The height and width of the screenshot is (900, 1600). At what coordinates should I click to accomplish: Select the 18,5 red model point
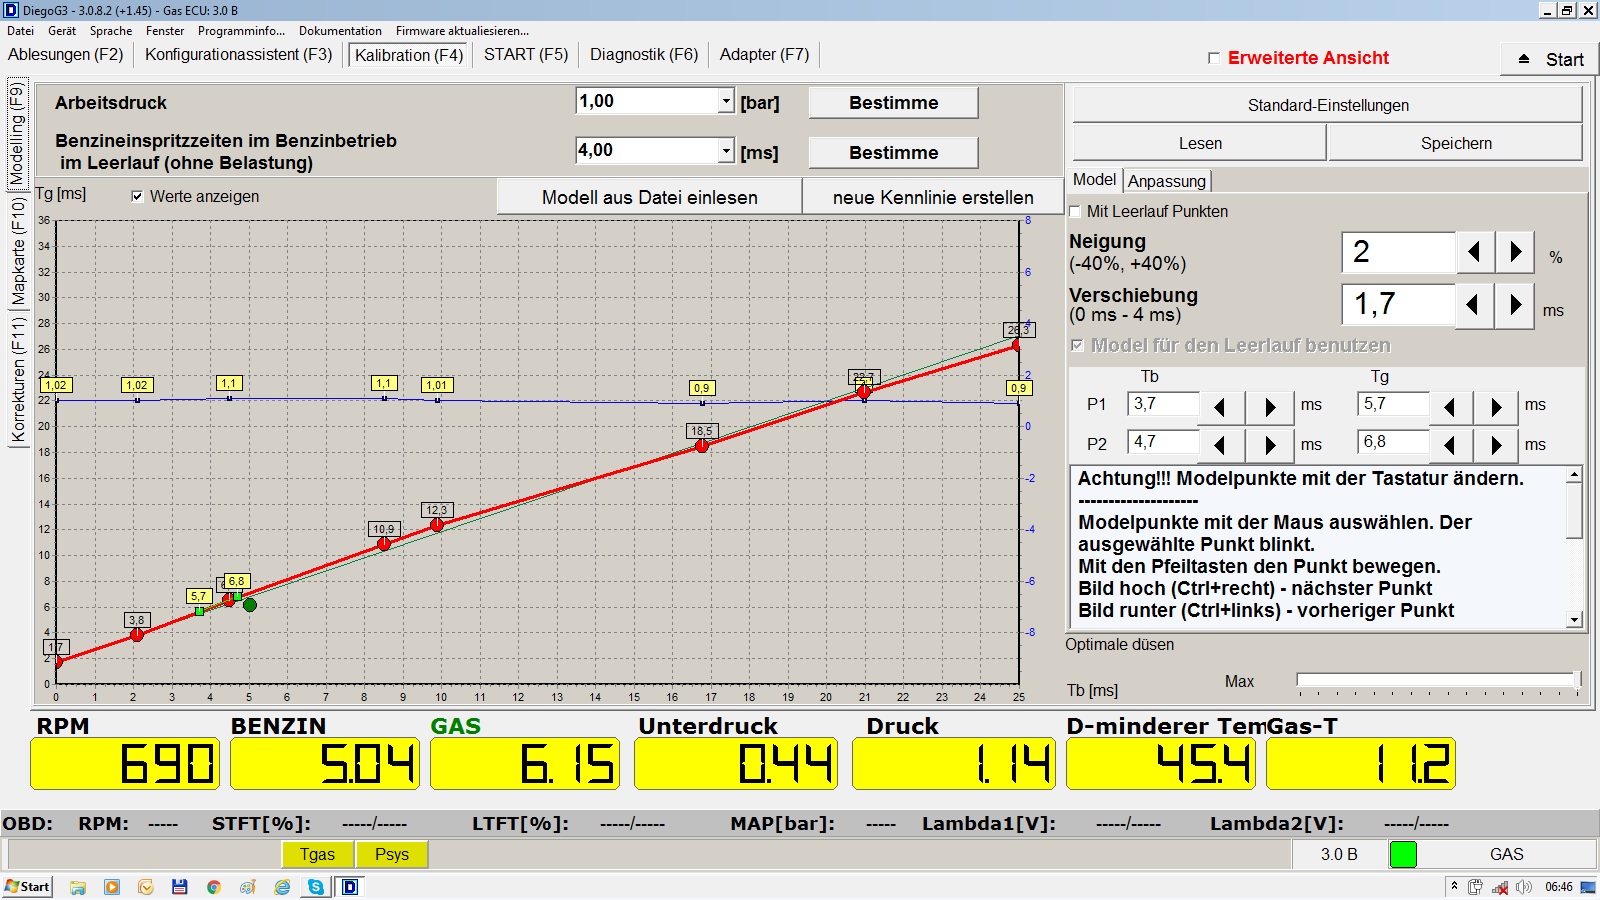[702, 445]
